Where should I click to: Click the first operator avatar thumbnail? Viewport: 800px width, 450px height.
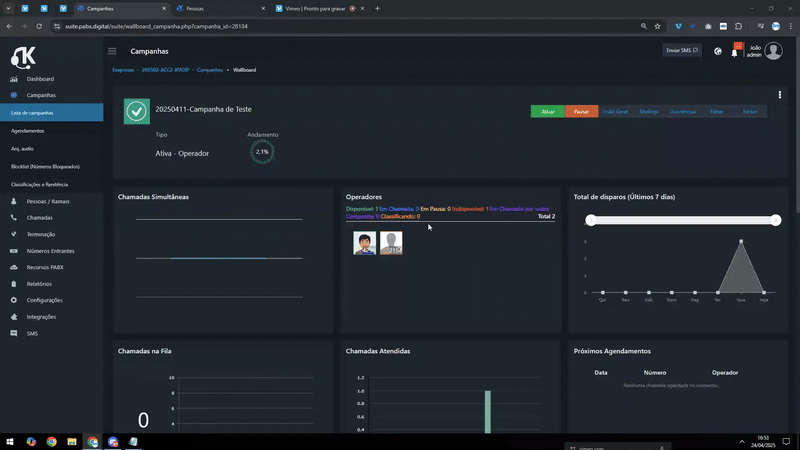coord(364,243)
